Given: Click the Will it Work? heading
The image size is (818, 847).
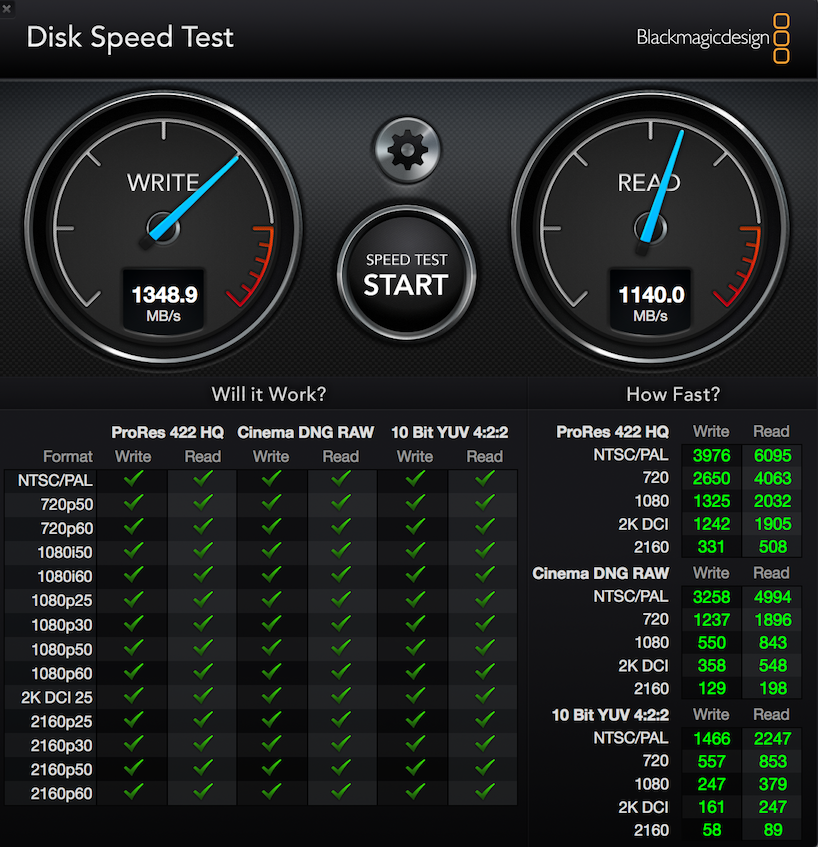Looking at the screenshot, I should tap(269, 394).
